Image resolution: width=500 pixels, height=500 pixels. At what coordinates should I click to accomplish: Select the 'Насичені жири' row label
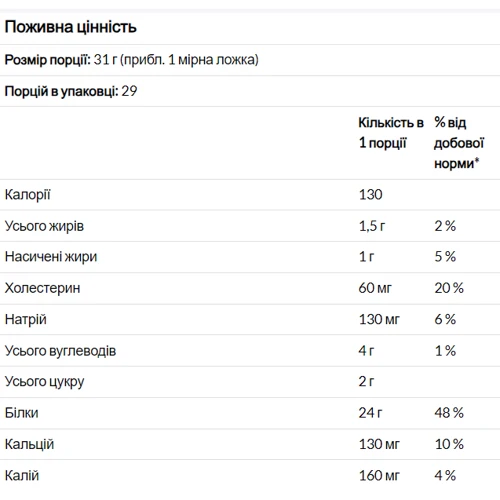(51, 257)
